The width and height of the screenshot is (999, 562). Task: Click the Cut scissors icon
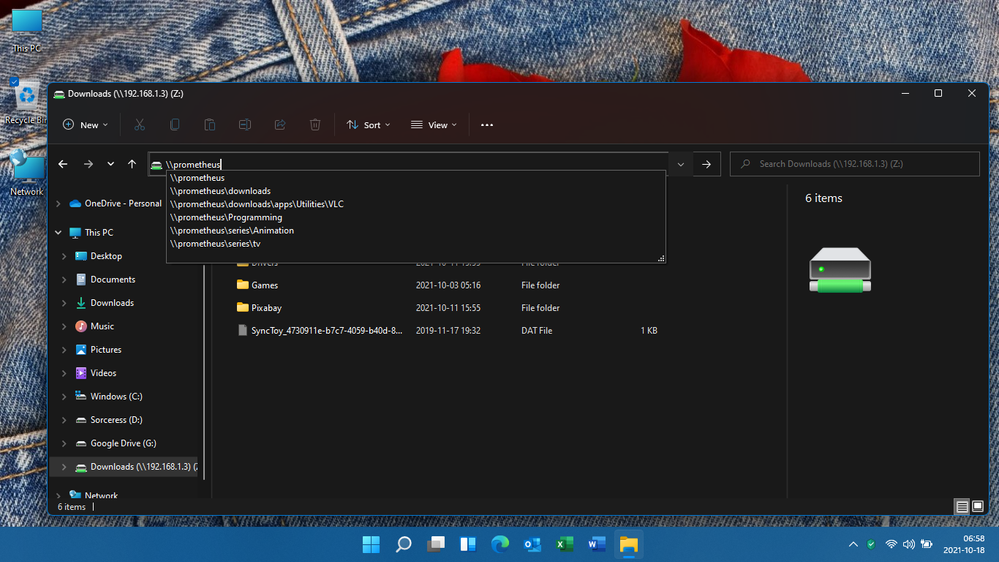140,125
